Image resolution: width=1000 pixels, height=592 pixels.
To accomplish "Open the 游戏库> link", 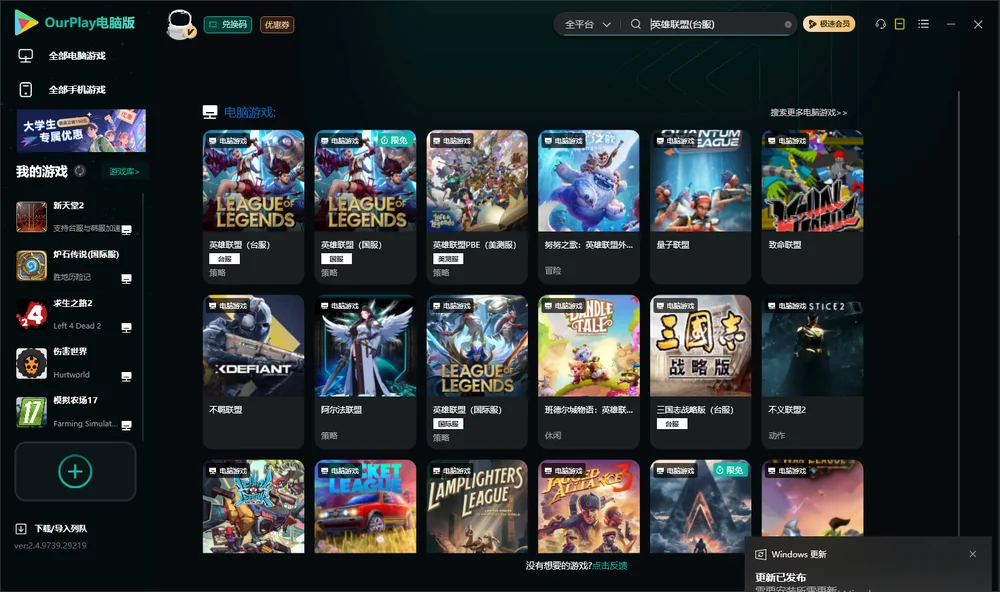I will [124, 172].
